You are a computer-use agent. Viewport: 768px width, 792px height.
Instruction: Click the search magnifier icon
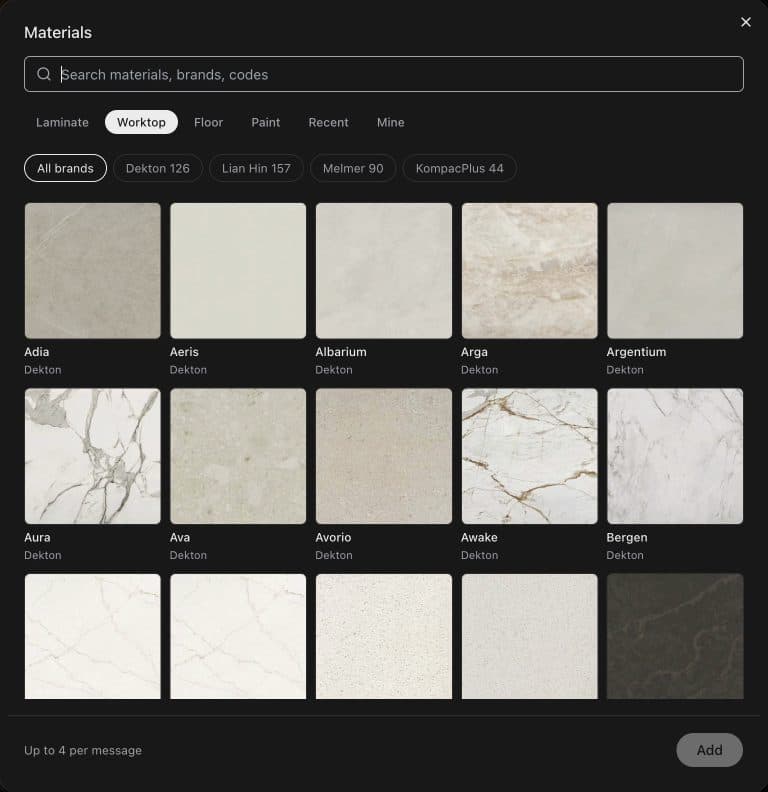pos(44,74)
